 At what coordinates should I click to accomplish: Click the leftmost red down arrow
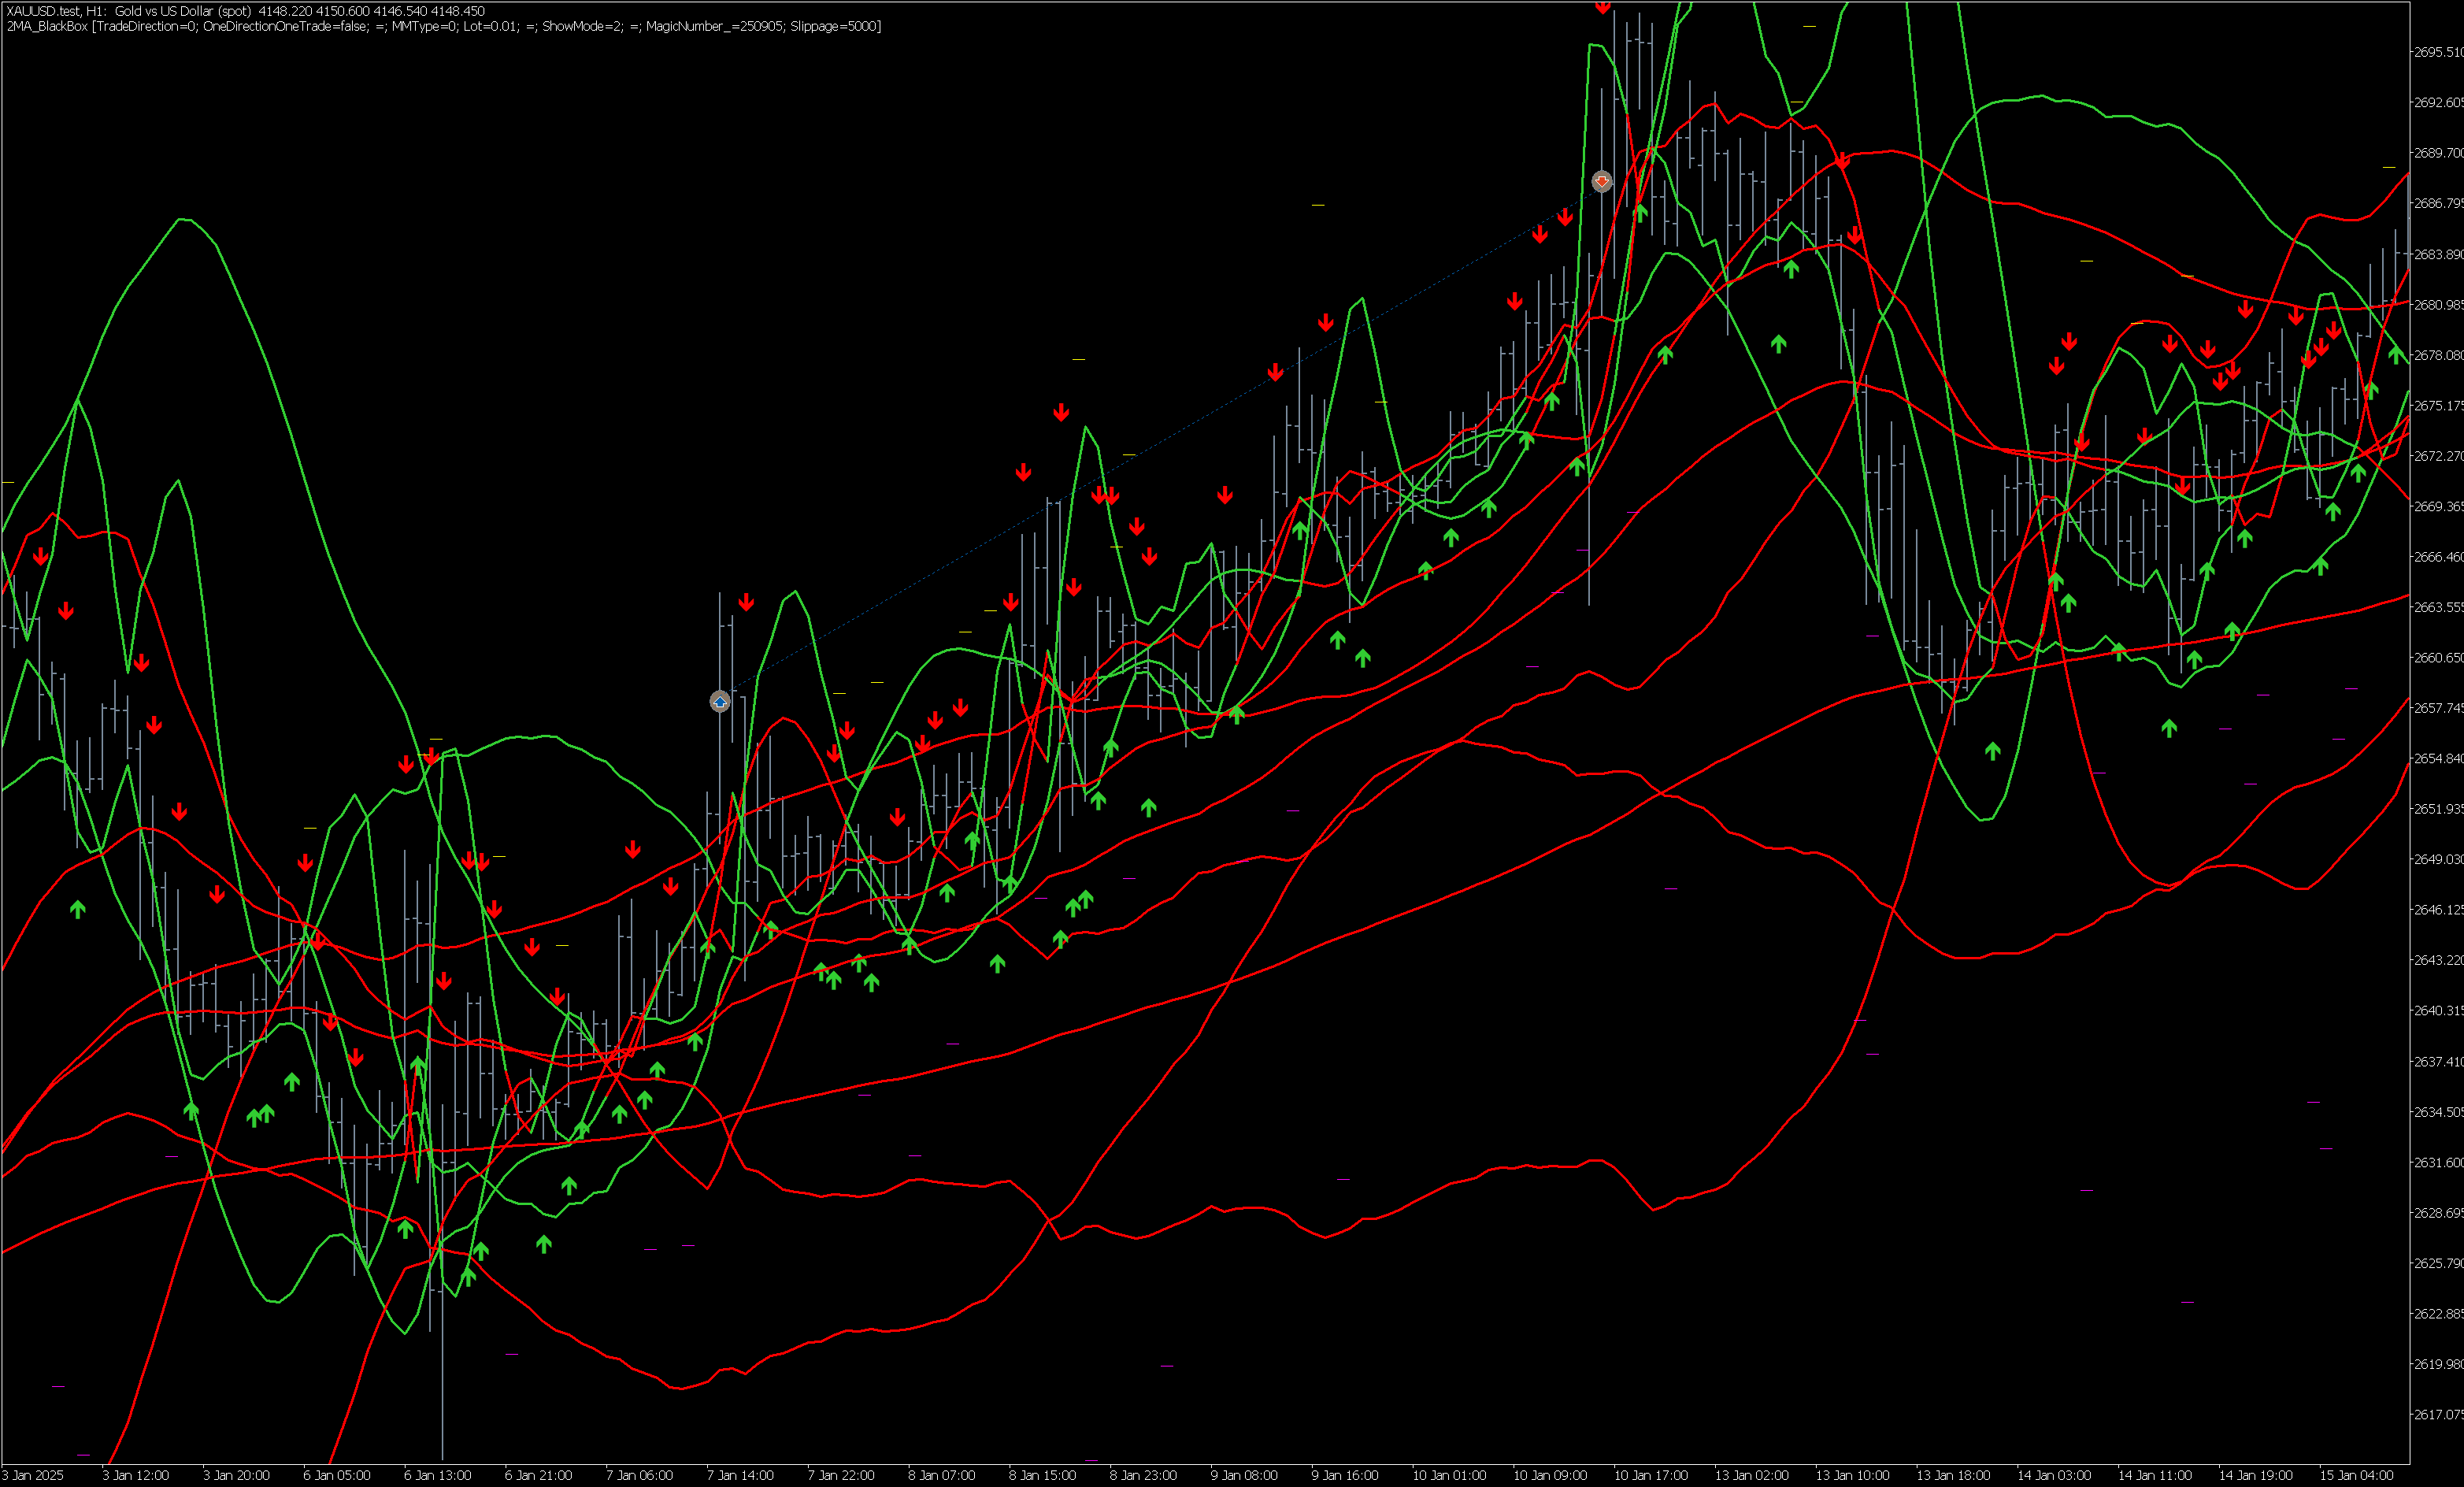pyautogui.click(x=40, y=556)
